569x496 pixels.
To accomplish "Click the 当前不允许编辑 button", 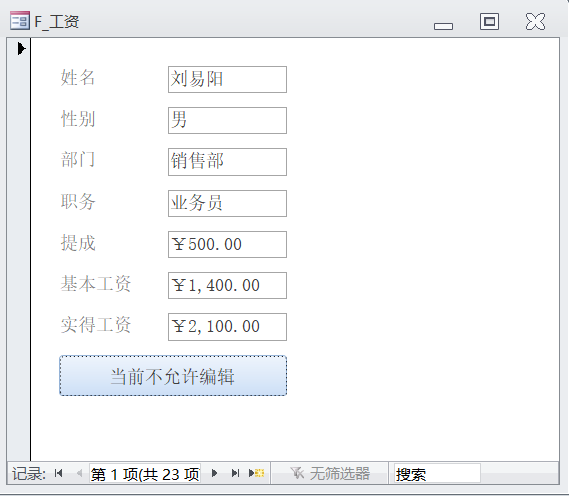I will (x=173, y=376).
